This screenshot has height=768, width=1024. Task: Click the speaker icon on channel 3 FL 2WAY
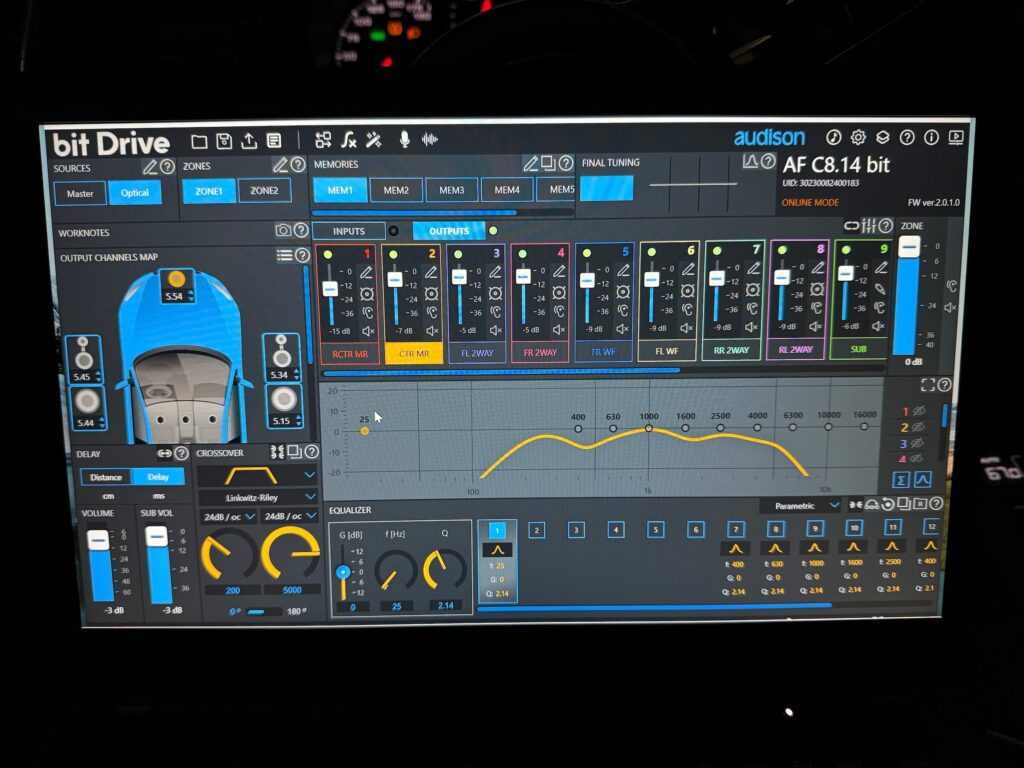(496, 293)
